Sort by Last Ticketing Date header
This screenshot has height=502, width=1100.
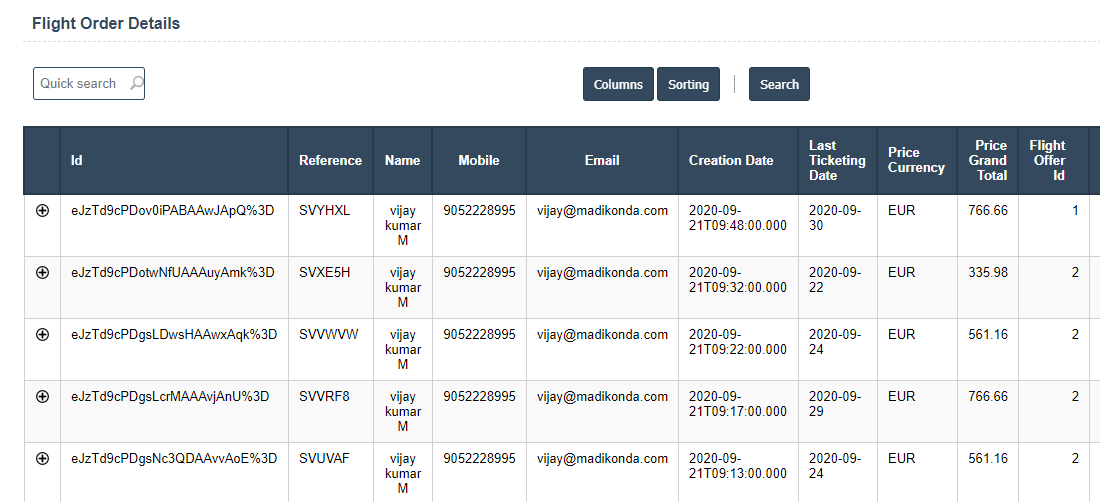(x=837, y=160)
